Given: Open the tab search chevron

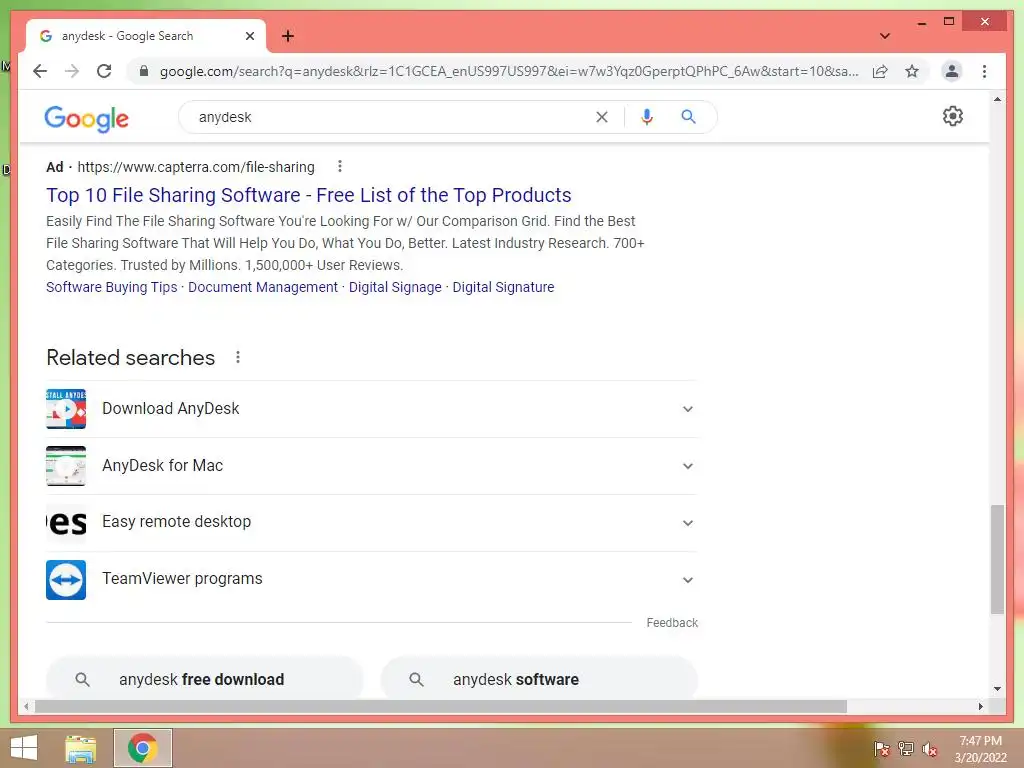Looking at the screenshot, I should coord(884,36).
